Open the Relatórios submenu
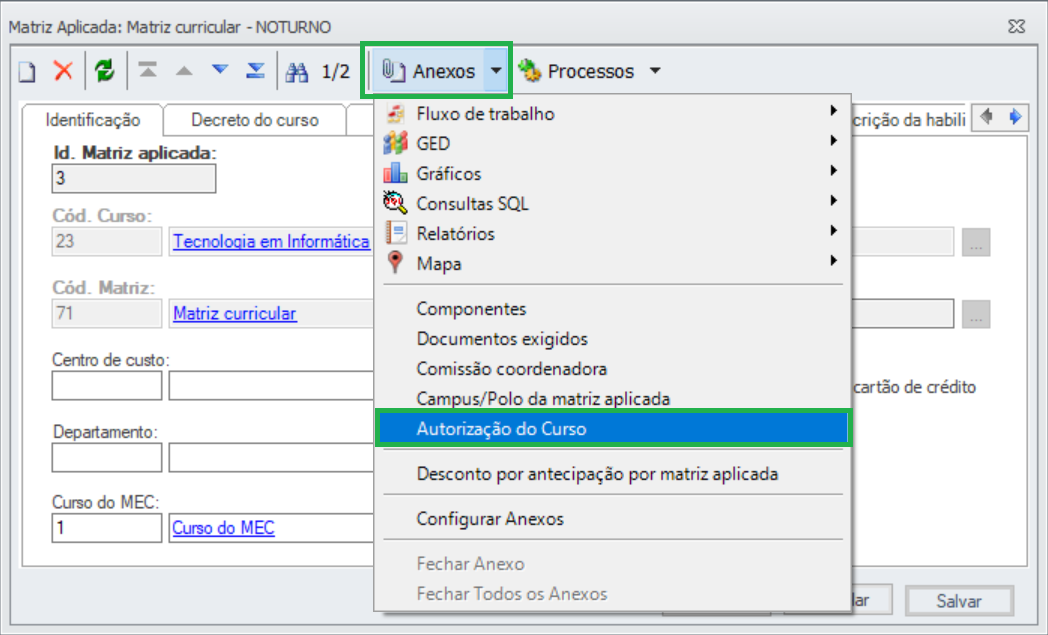Image resolution: width=1048 pixels, height=635 pixels. tap(611, 233)
